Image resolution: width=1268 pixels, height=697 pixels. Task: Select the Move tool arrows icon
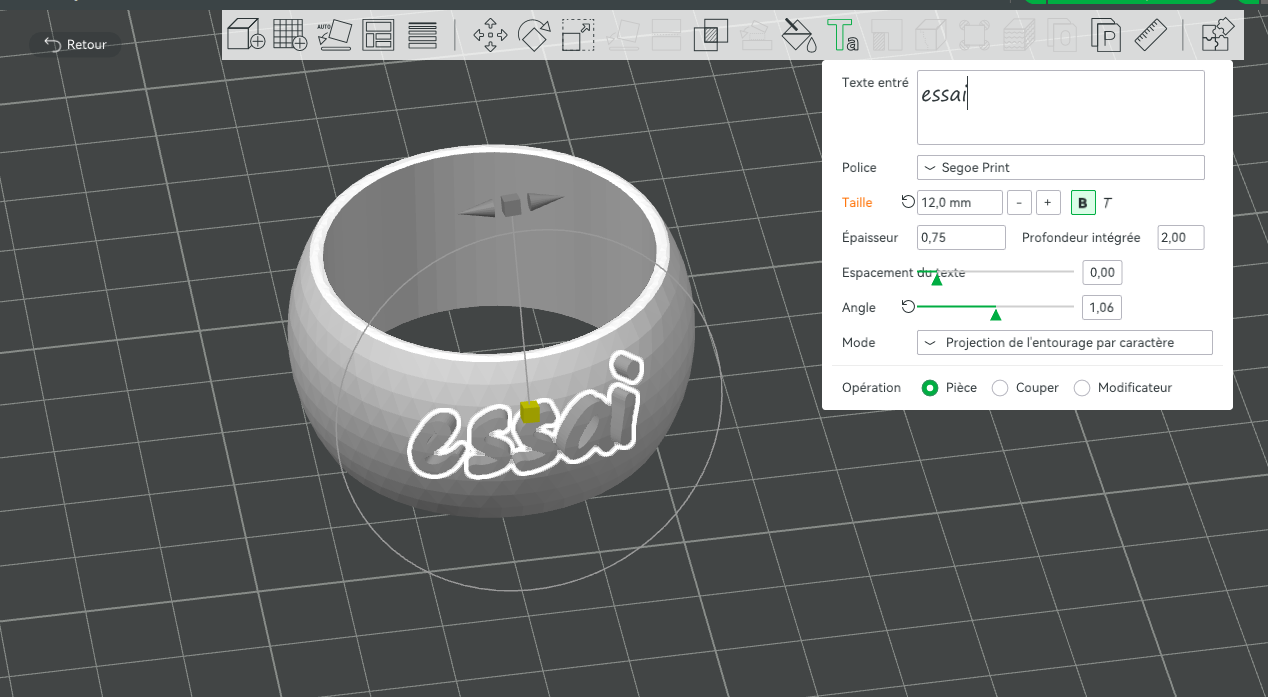[x=490, y=36]
